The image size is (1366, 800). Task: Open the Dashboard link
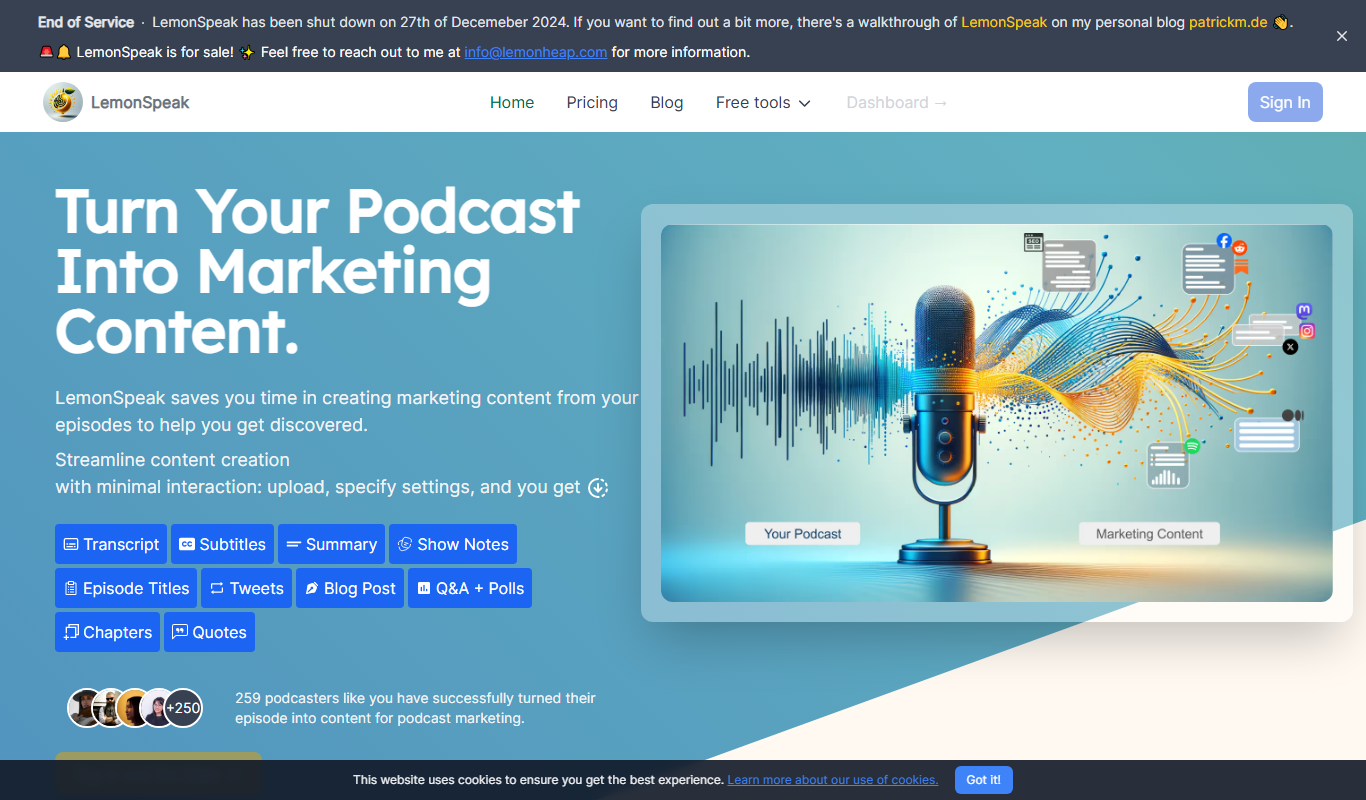(x=897, y=102)
